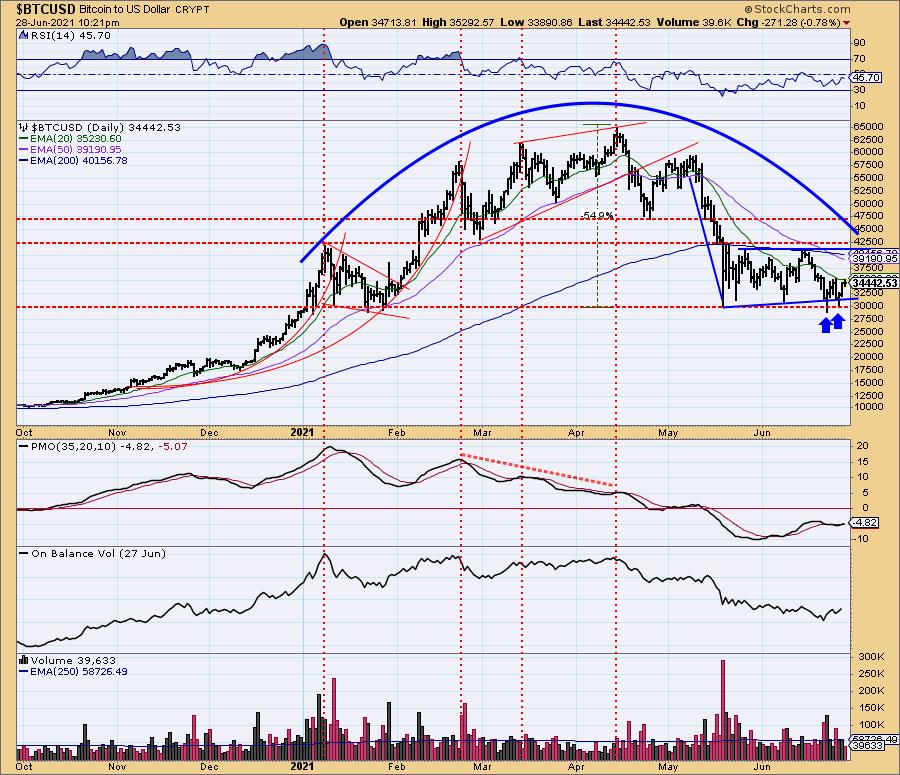Click the 39190.95 EMA axis tag
900x775 pixels.
coord(875,259)
